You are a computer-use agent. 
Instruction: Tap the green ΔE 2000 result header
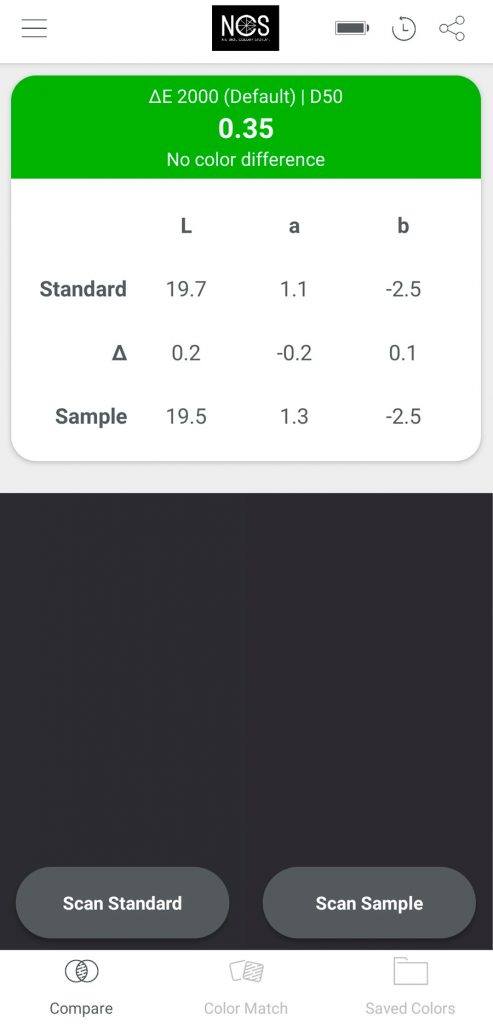pos(246,127)
